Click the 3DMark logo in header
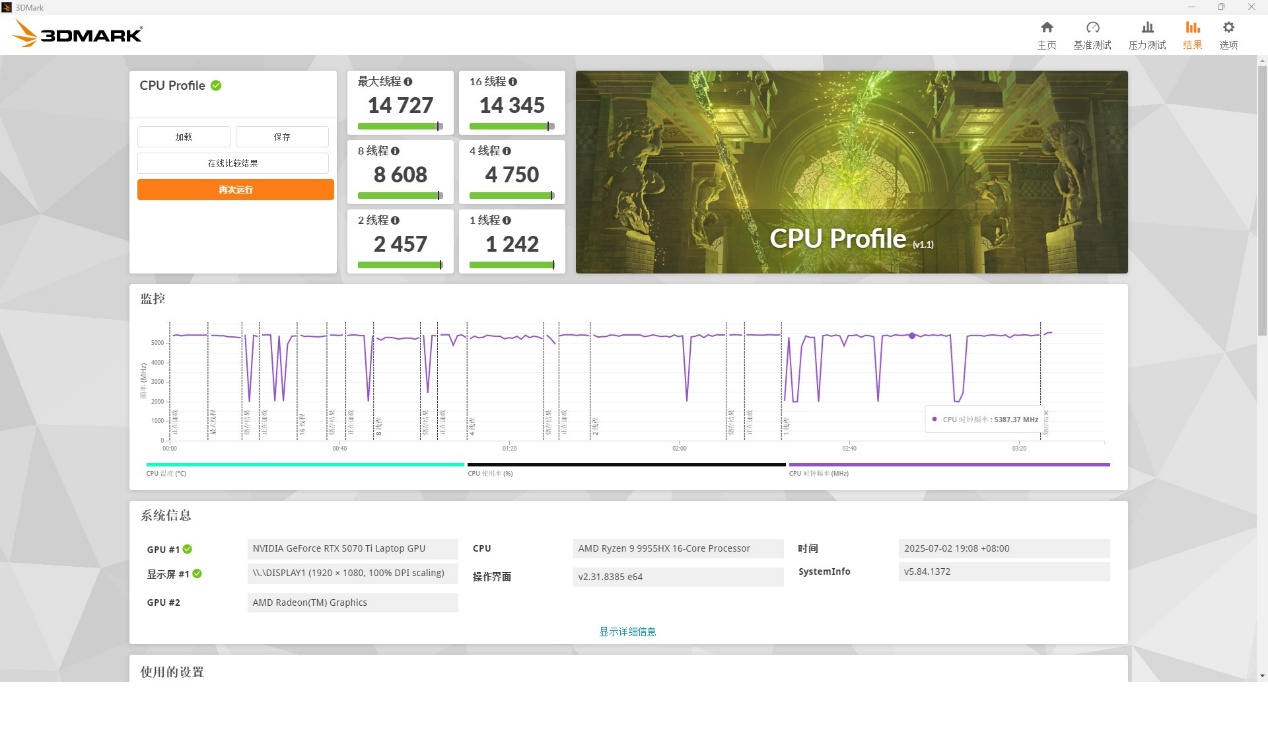The height and width of the screenshot is (732, 1268). [77, 35]
